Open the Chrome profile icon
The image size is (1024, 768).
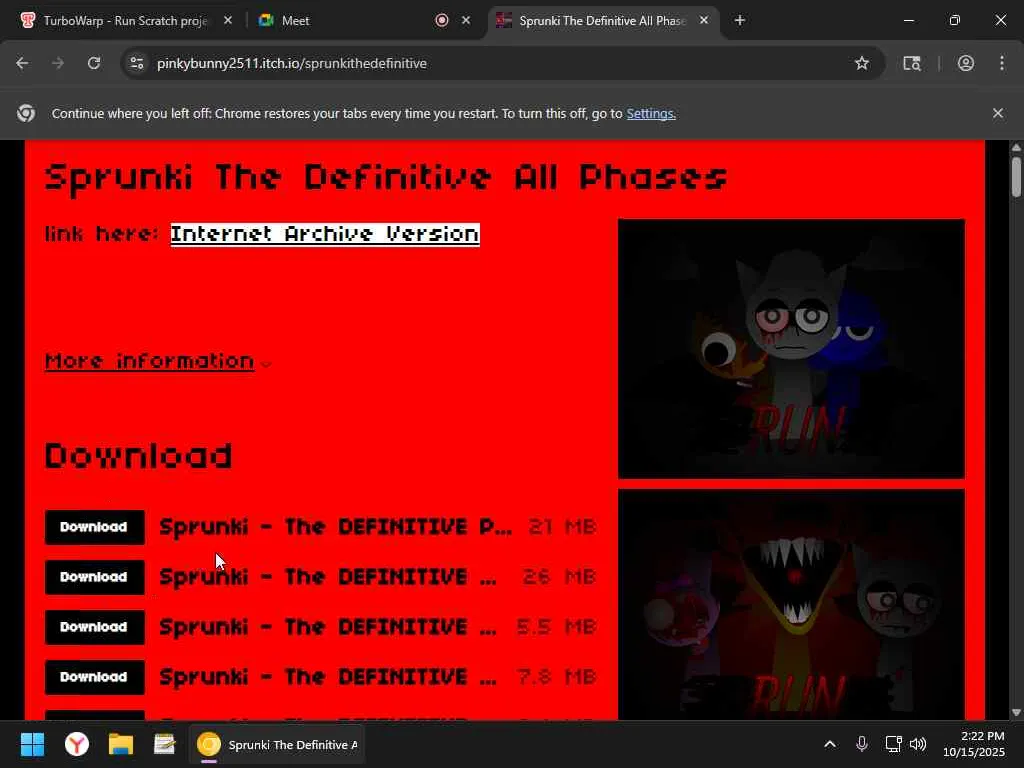click(966, 63)
